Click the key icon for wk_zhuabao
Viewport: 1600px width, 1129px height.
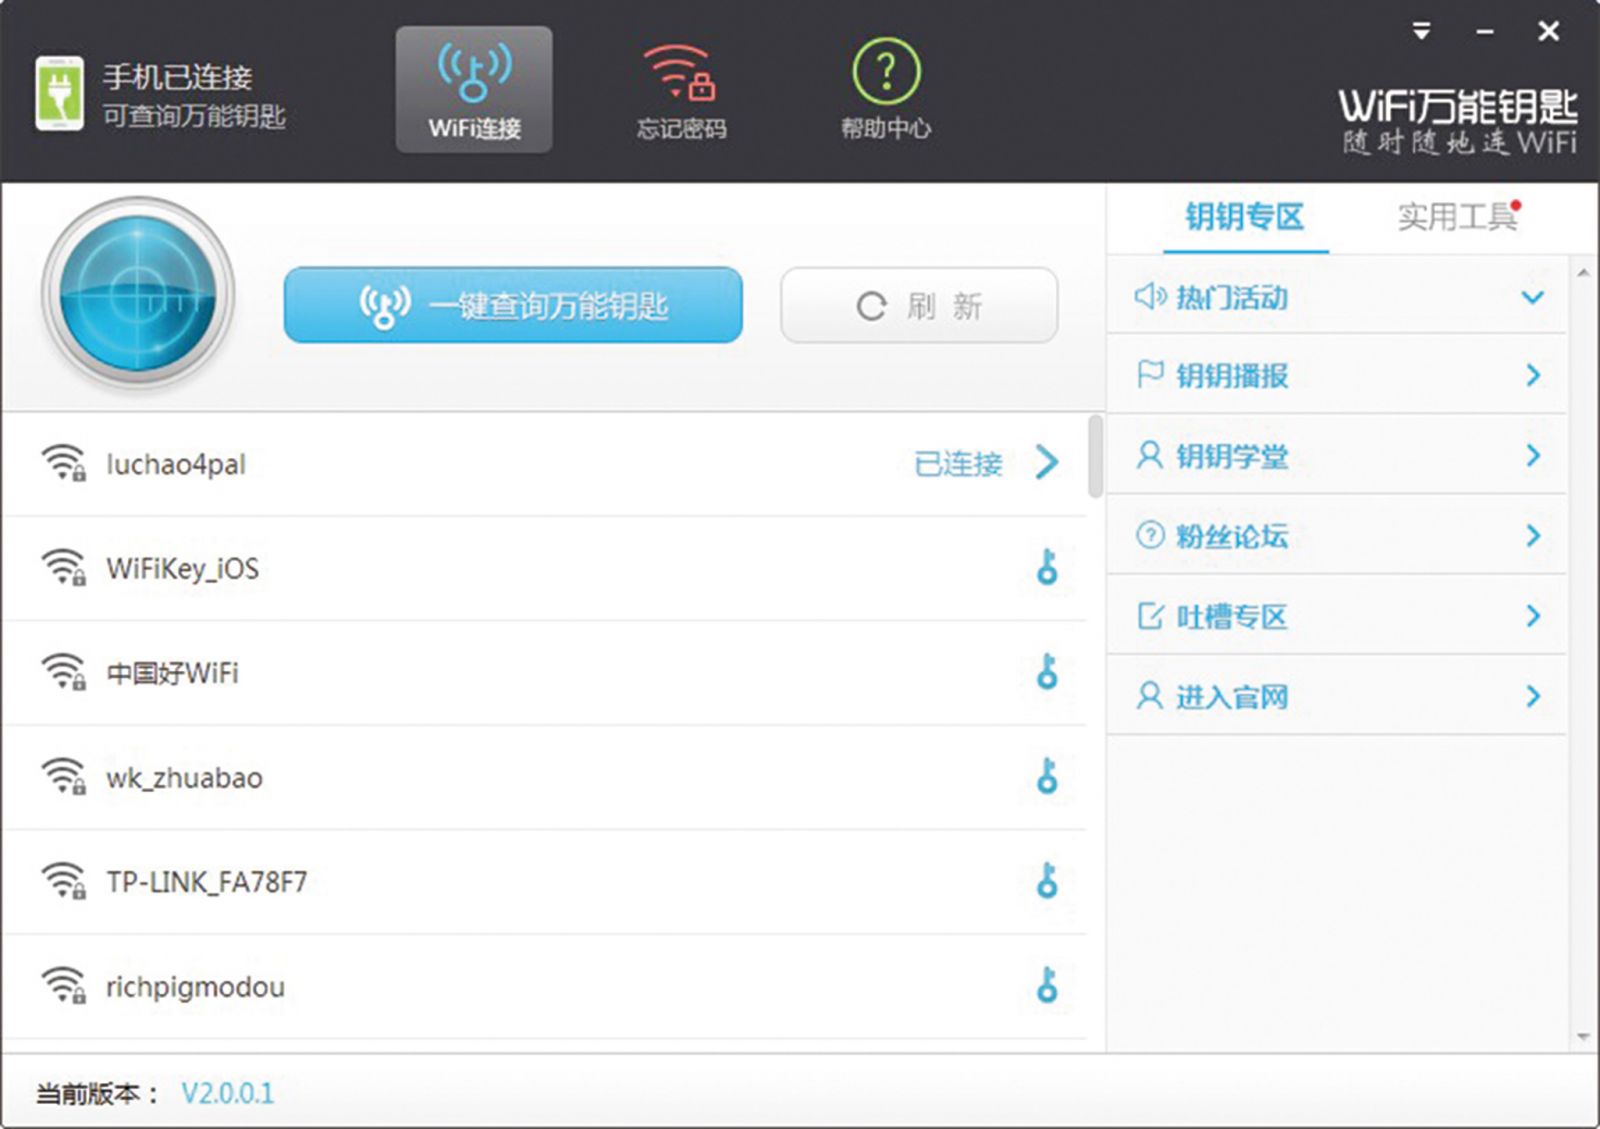tap(1047, 776)
